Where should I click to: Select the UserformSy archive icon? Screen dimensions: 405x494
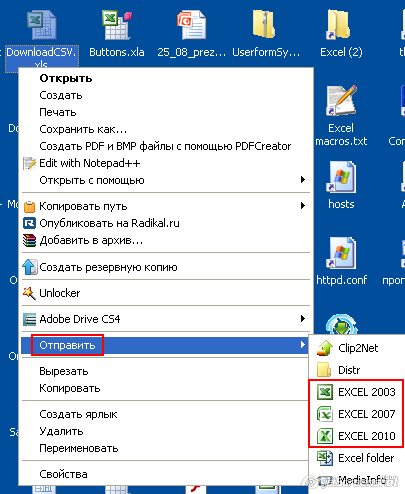(x=265, y=24)
